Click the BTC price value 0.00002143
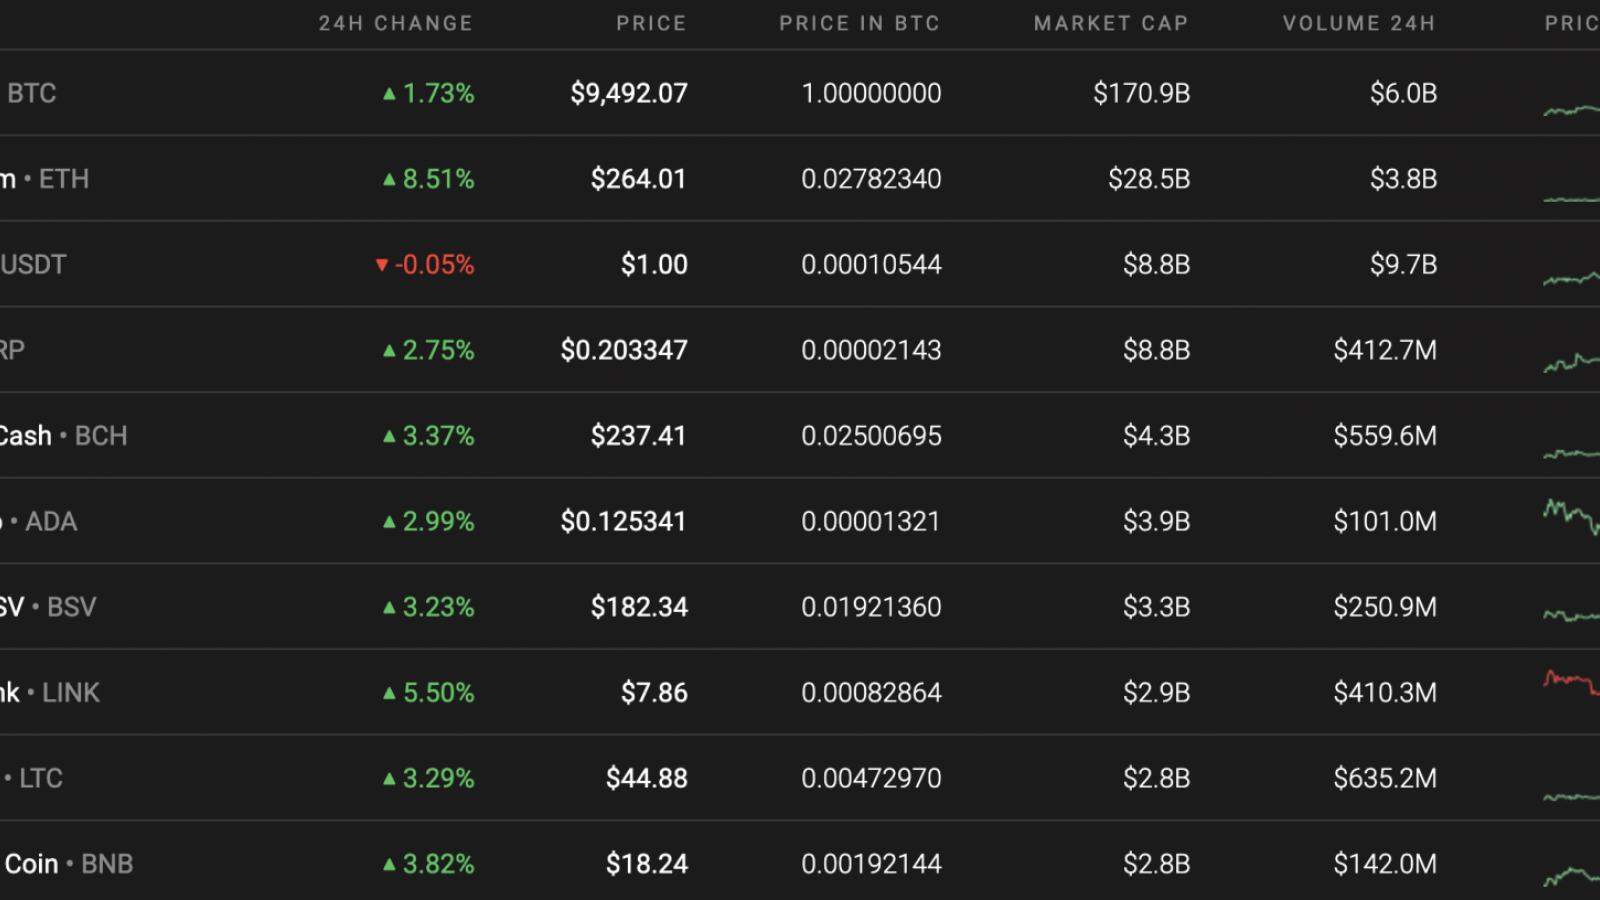 pos(871,350)
